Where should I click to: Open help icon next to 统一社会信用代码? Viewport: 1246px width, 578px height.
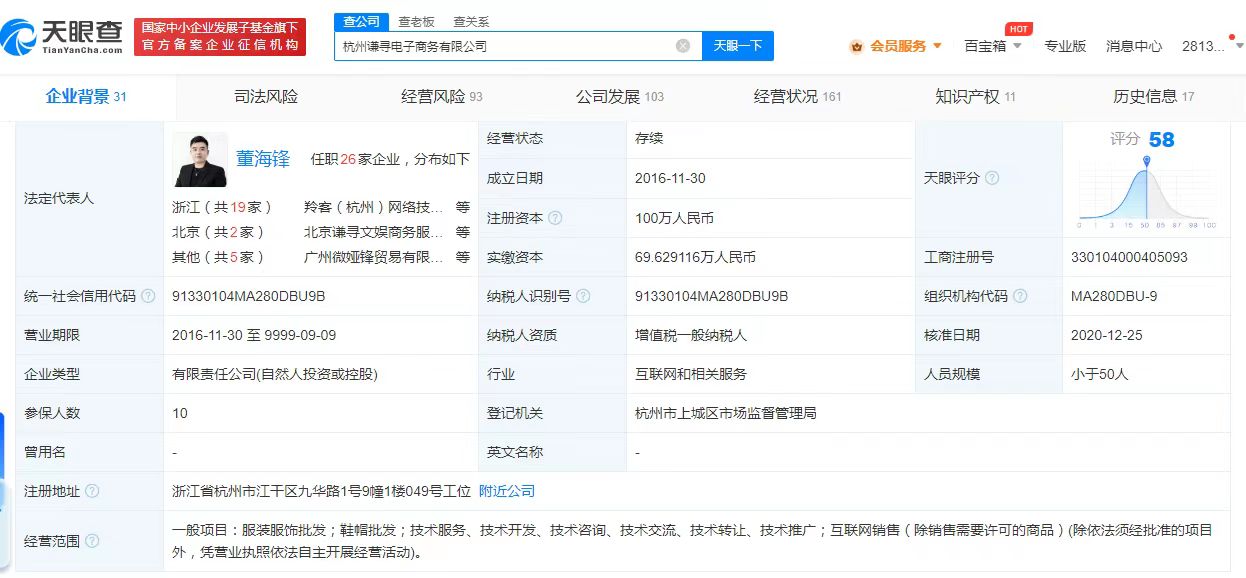pos(148,296)
